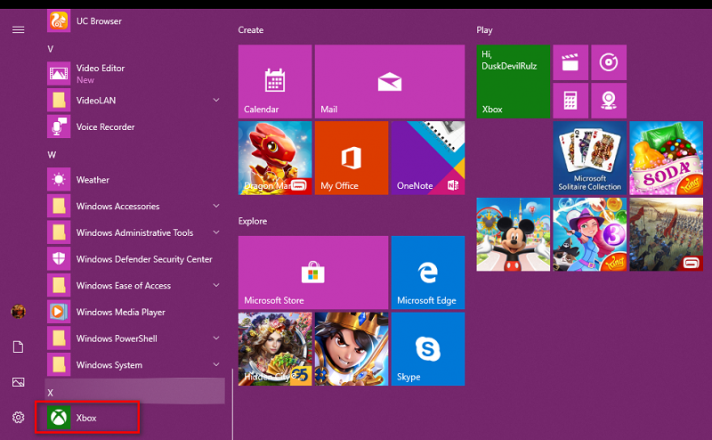This screenshot has height=440, width=712.
Task: Open Microsoft Solitaire Collection tile
Action: click(589, 158)
